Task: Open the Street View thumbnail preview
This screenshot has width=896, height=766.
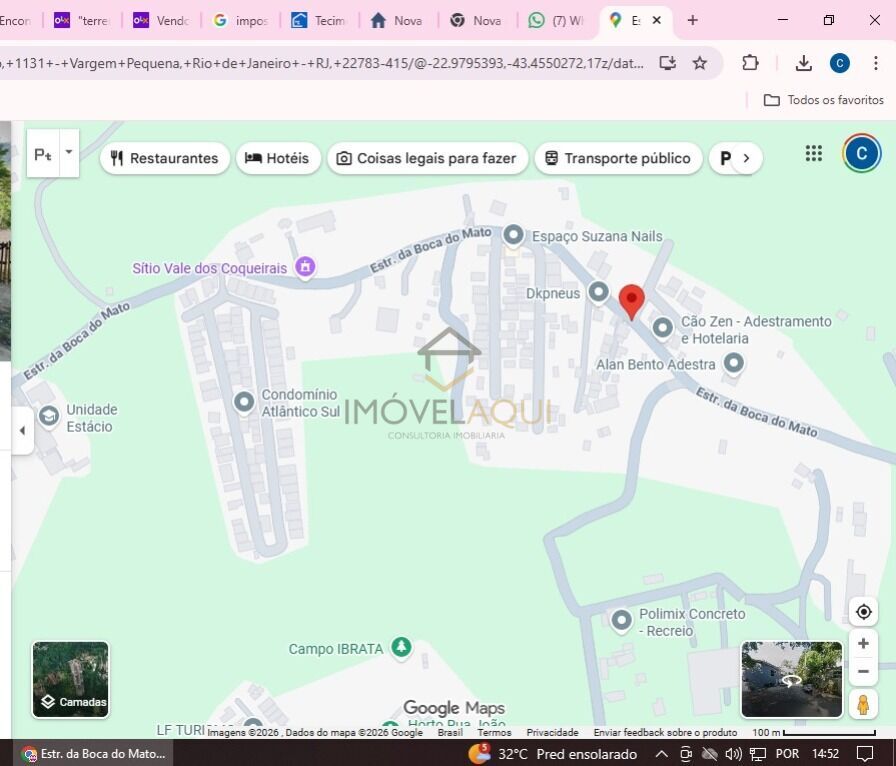Action: pos(791,680)
